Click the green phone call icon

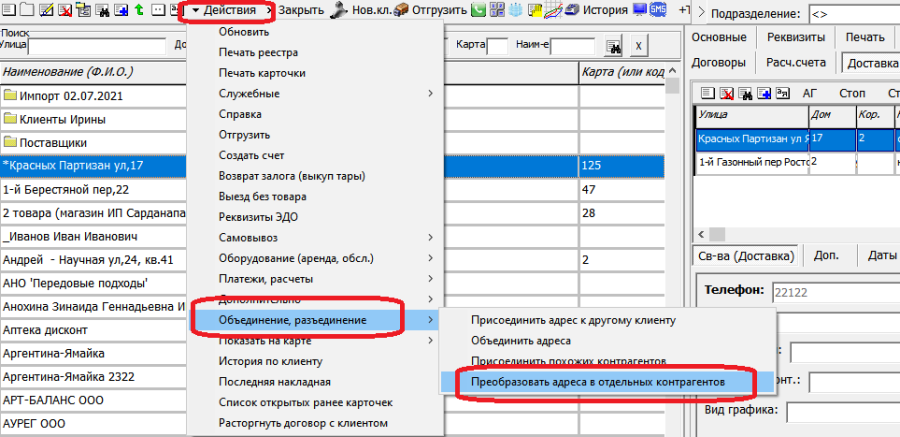pyautogui.click(x=480, y=10)
